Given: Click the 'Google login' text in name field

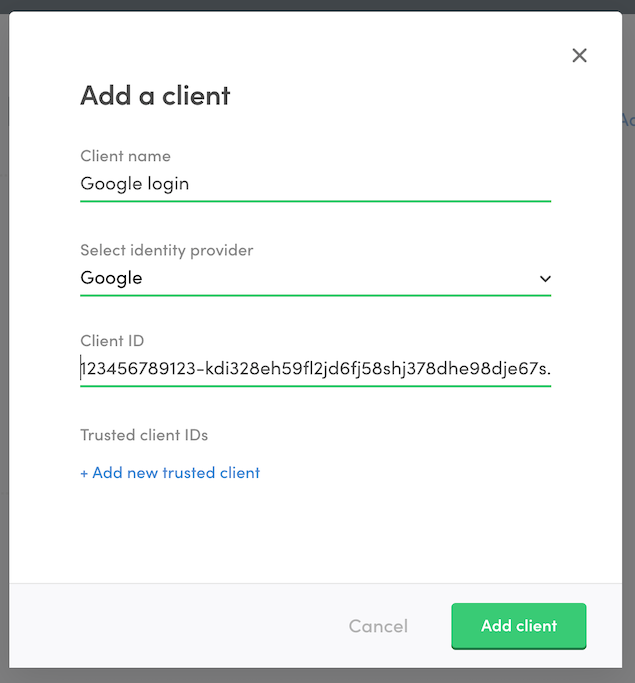Looking at the screenshot, I should coord(134,184).
